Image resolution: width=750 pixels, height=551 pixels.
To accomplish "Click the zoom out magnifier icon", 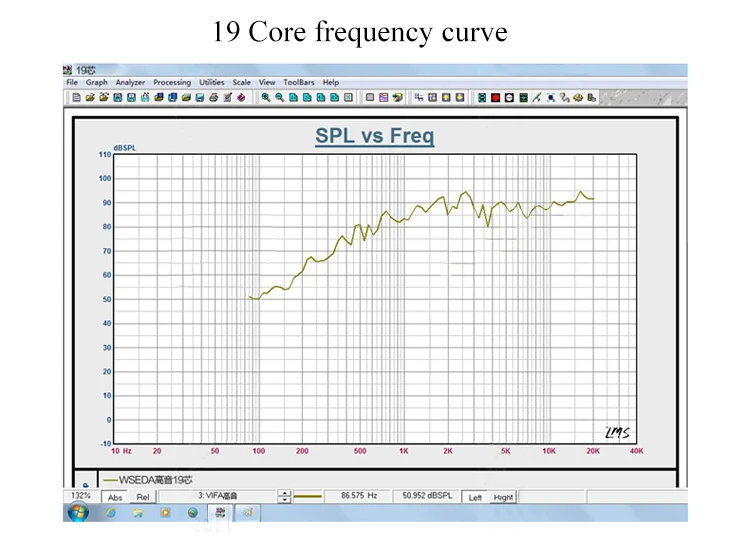I will point(279,98).
